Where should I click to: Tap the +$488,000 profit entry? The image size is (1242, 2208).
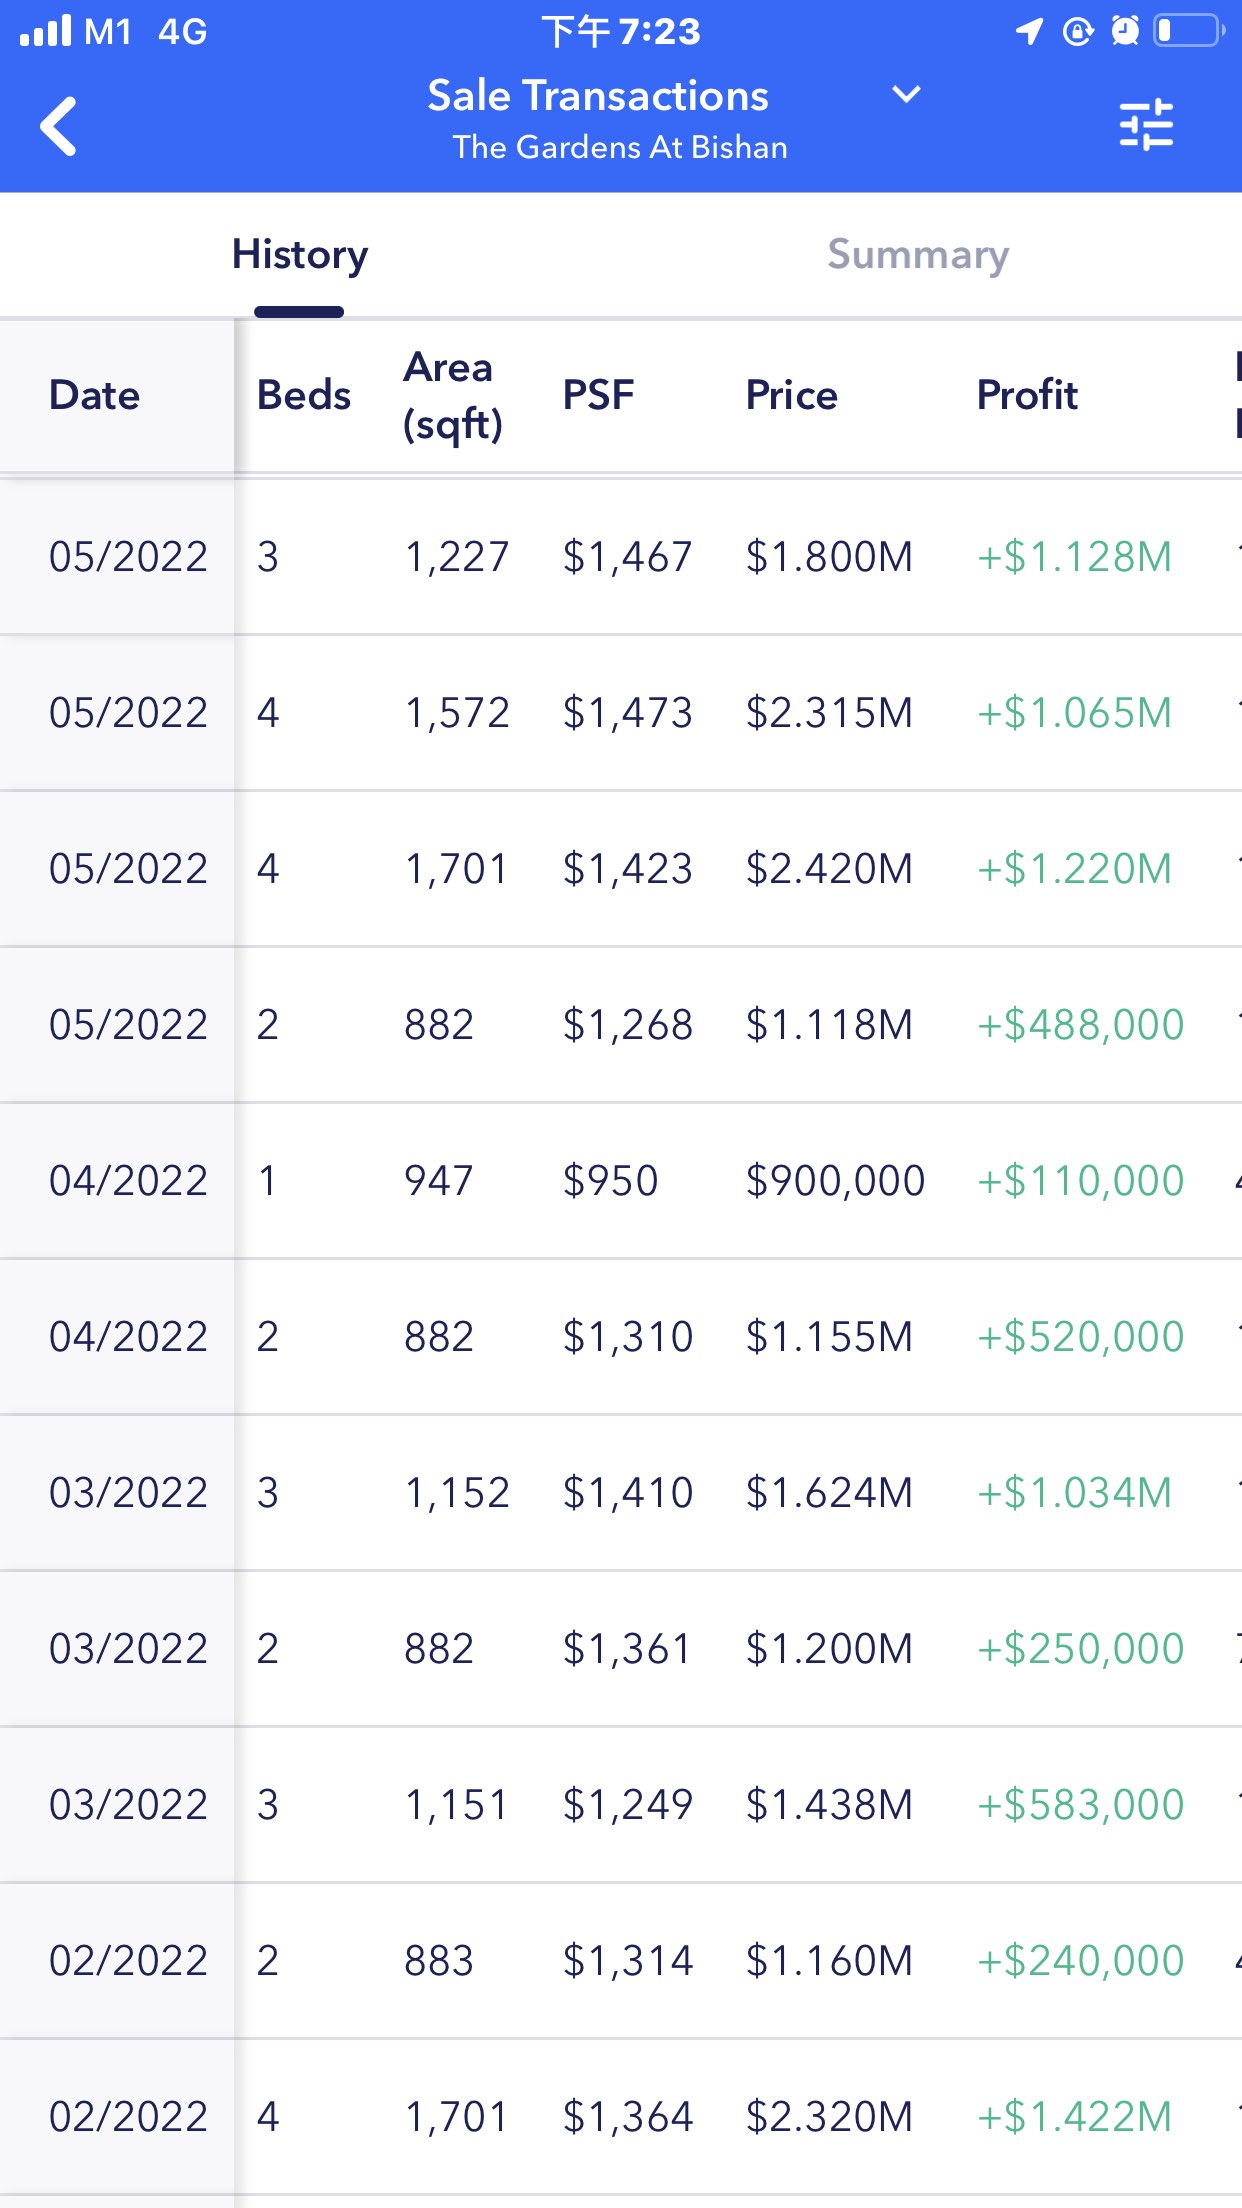click(x=1080, y=1025)
